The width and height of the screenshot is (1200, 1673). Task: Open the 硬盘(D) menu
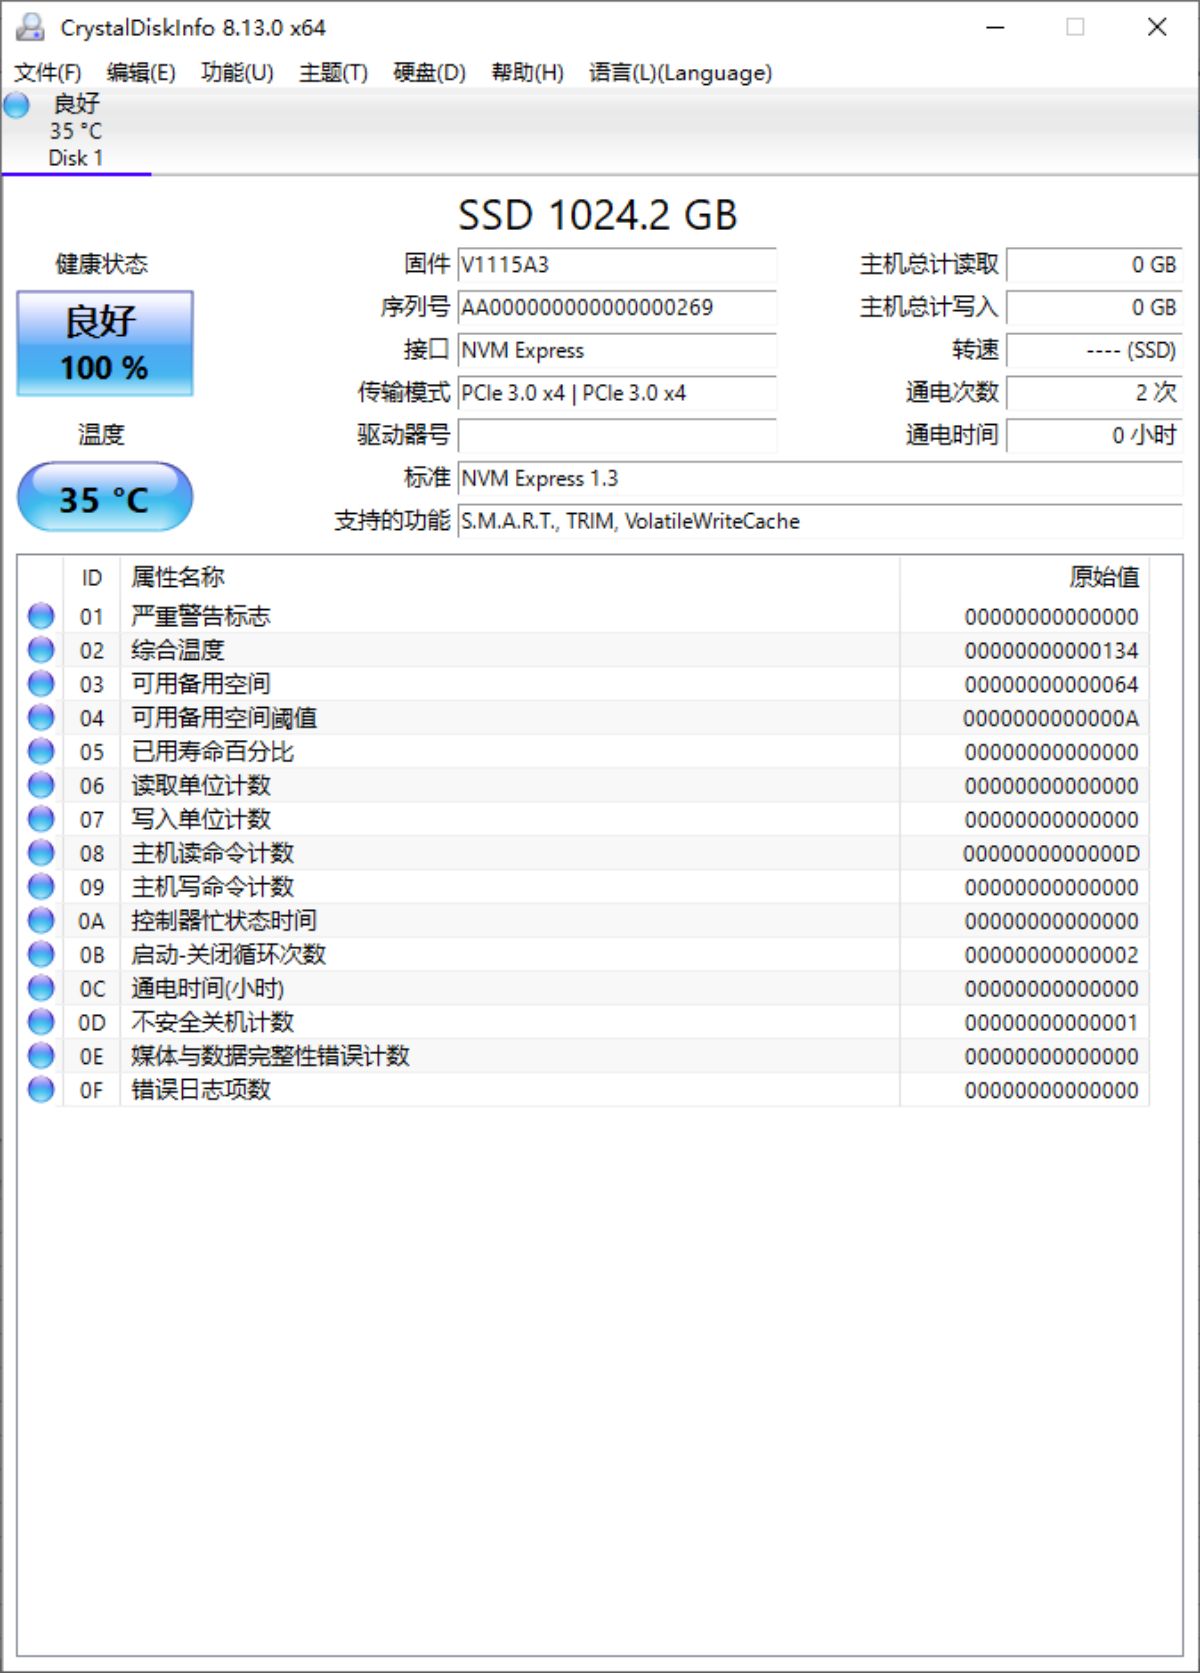pos(429,73)
